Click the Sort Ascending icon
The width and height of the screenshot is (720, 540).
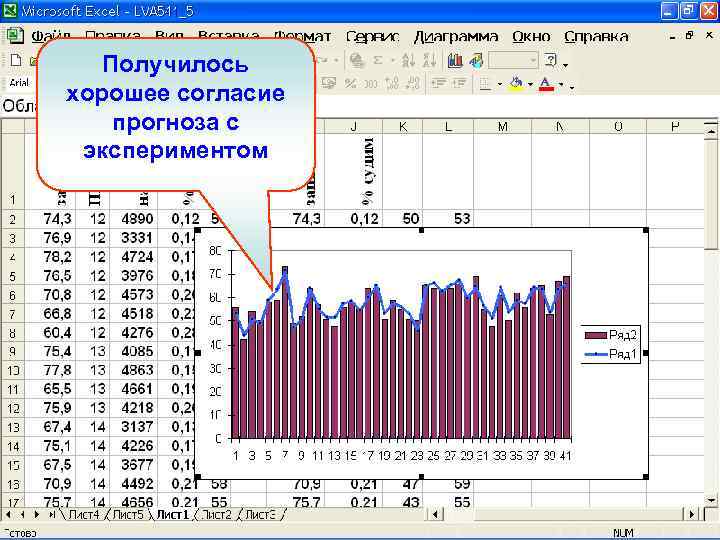click(x=407, y=60)
